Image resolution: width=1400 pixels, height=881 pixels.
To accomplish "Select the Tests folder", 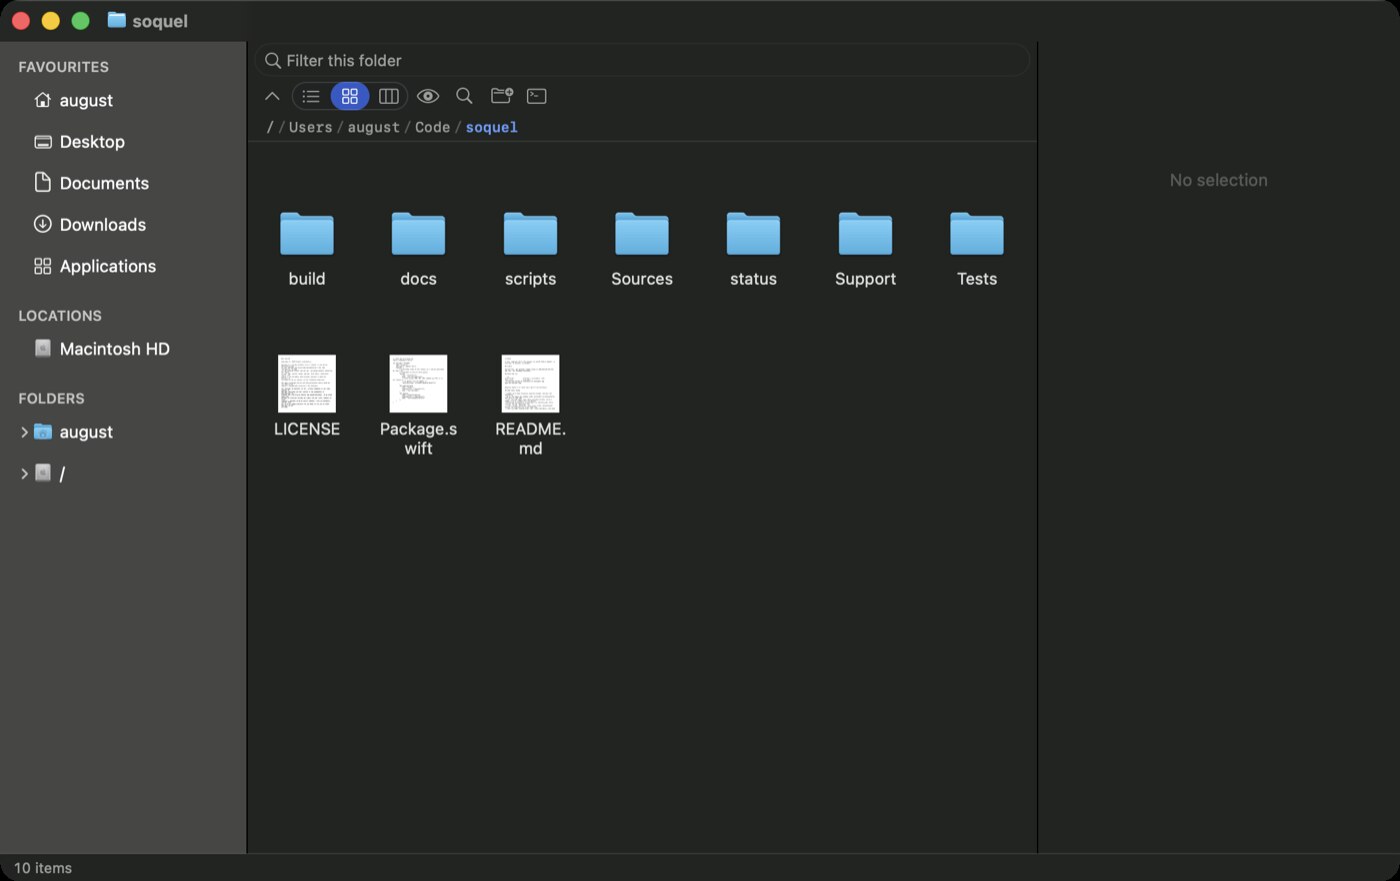I will (x=977, y=249).
